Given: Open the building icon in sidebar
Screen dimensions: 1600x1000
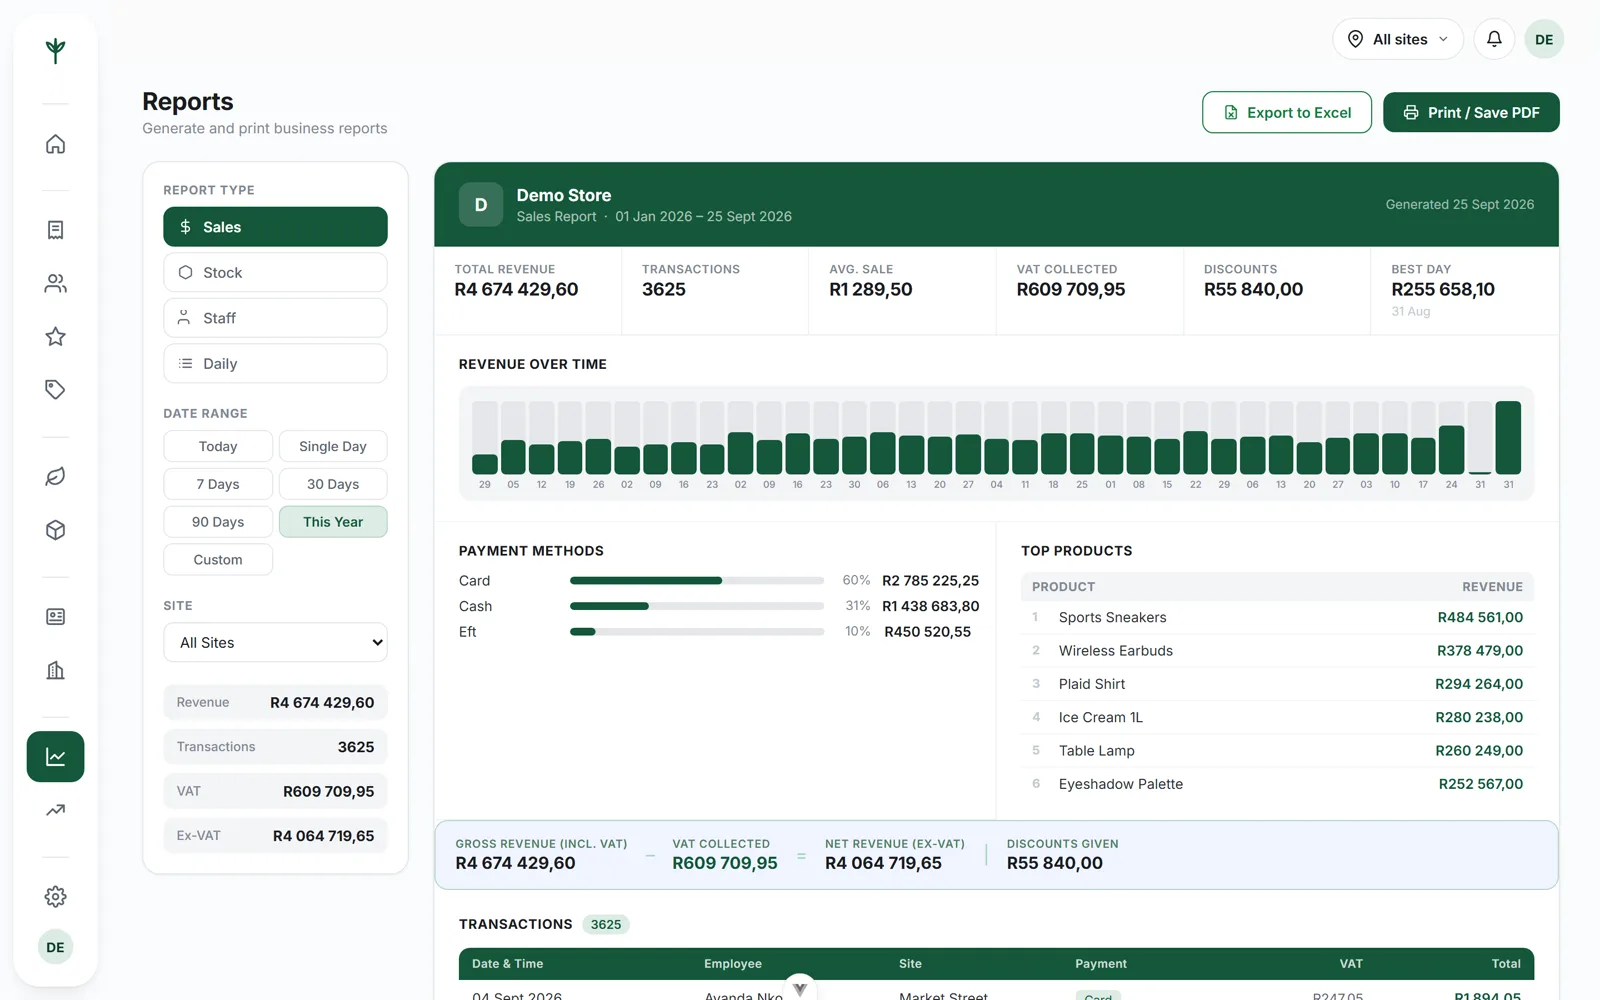Looking at the screenshot, I should (x=55, y=670).
